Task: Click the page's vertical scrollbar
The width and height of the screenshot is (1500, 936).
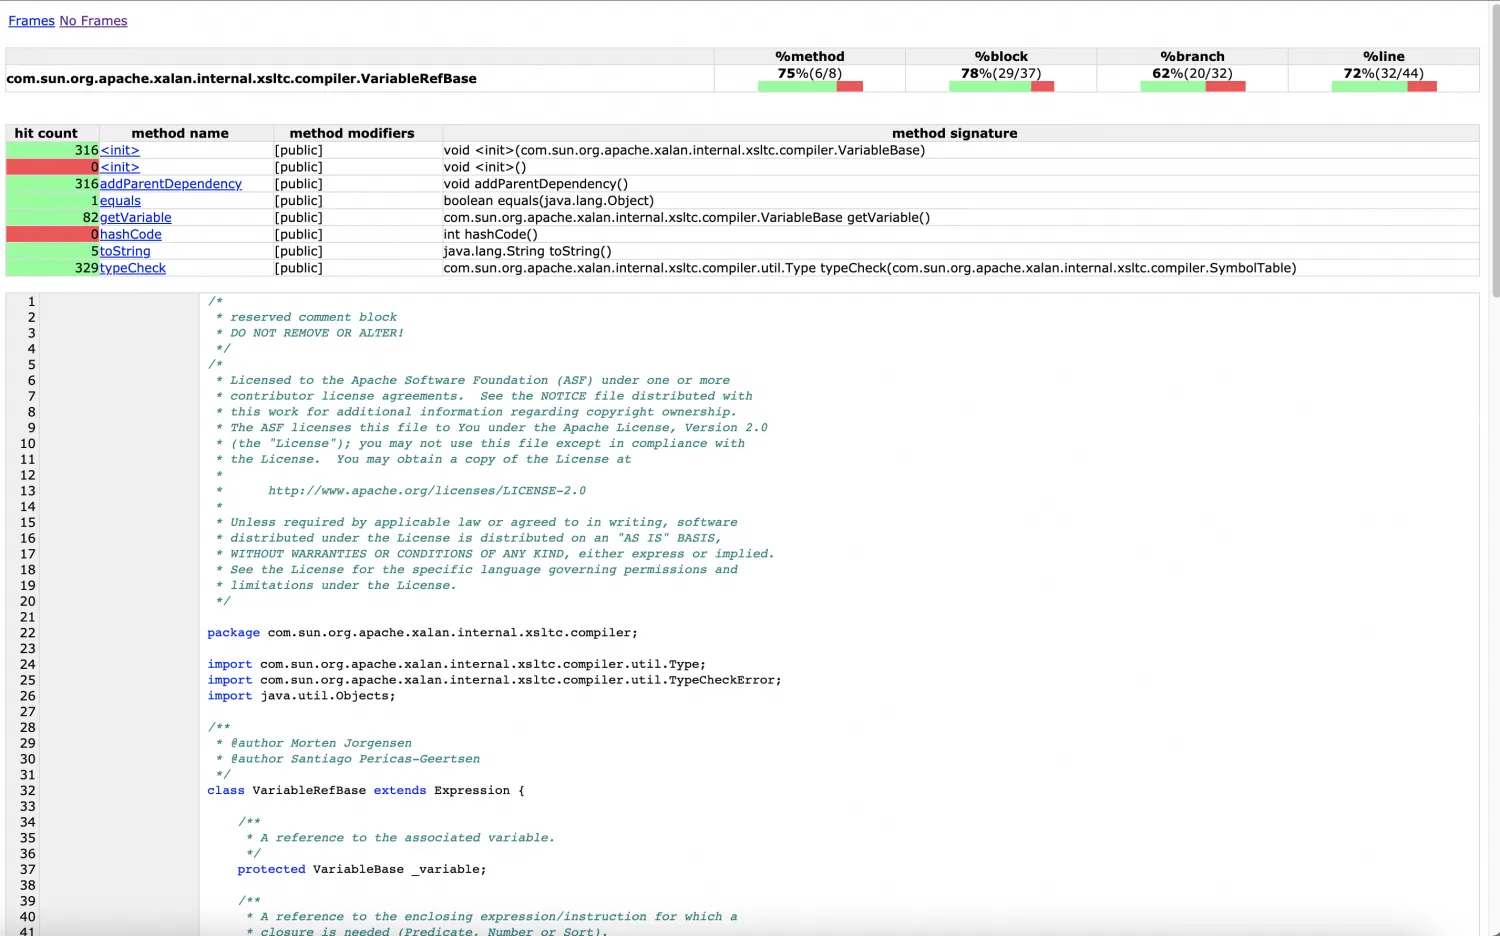Action: pyautogui.click(x=1494, y=150)
